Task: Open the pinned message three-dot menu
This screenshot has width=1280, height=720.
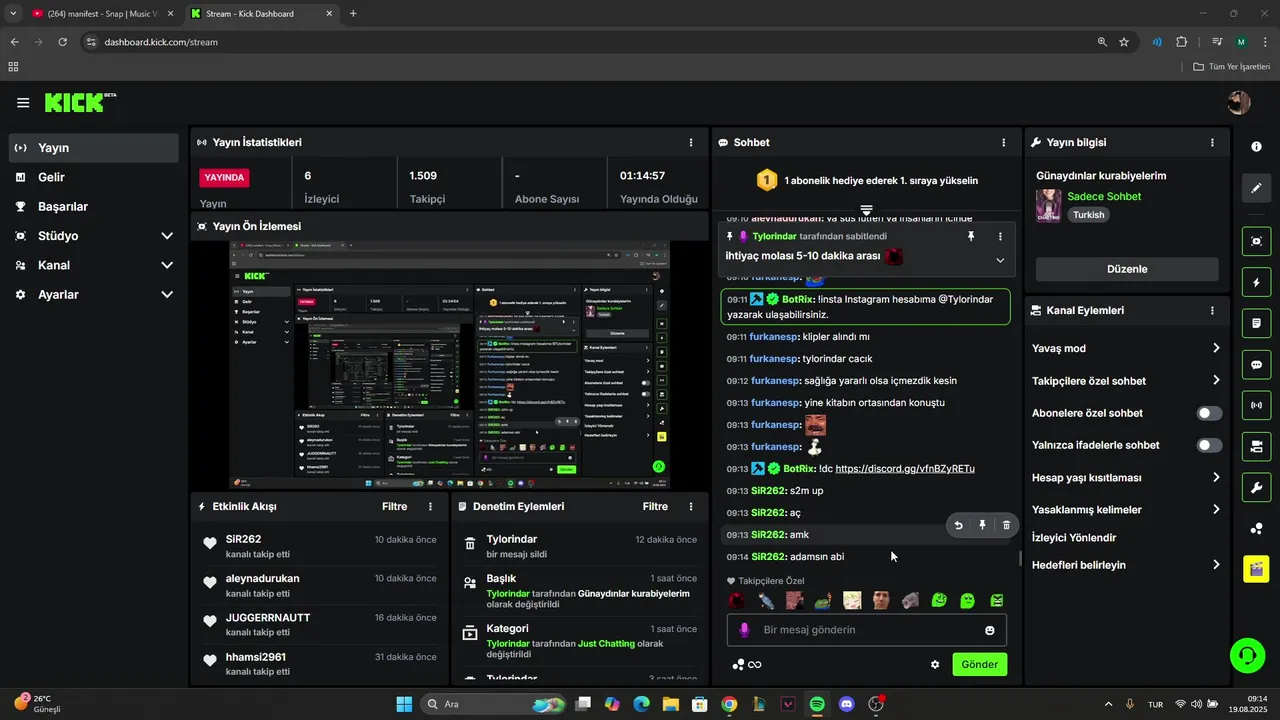Action: (x=1000, y=236)
